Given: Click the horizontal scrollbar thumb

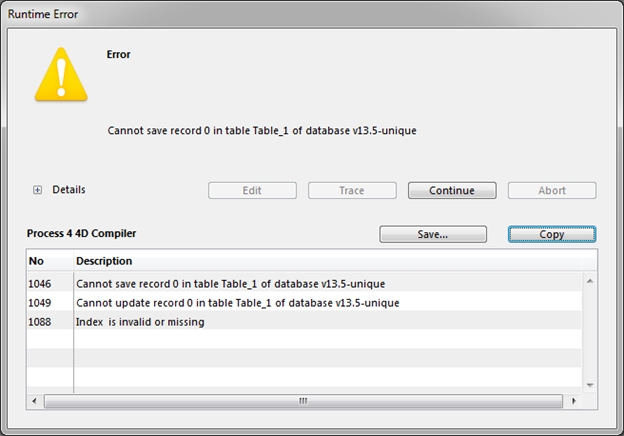Looking at the screenshot, I should (304, 401).
